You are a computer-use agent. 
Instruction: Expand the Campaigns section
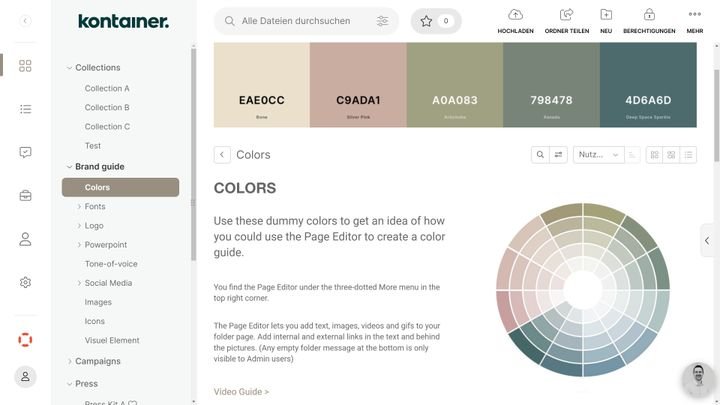point(69,361)
